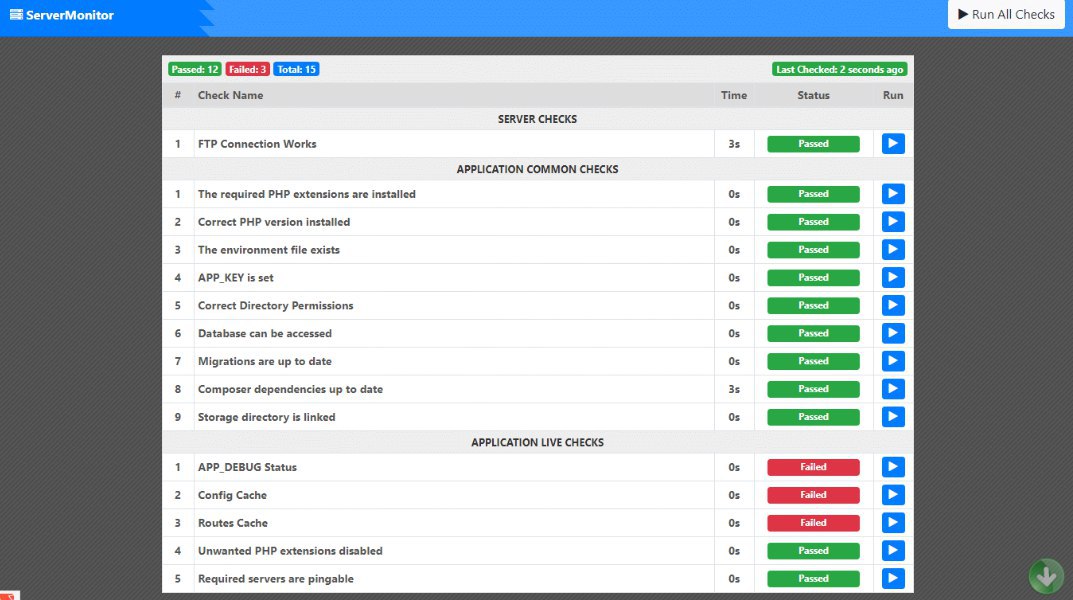Run the Storage directory is linked check

[893, 417]
